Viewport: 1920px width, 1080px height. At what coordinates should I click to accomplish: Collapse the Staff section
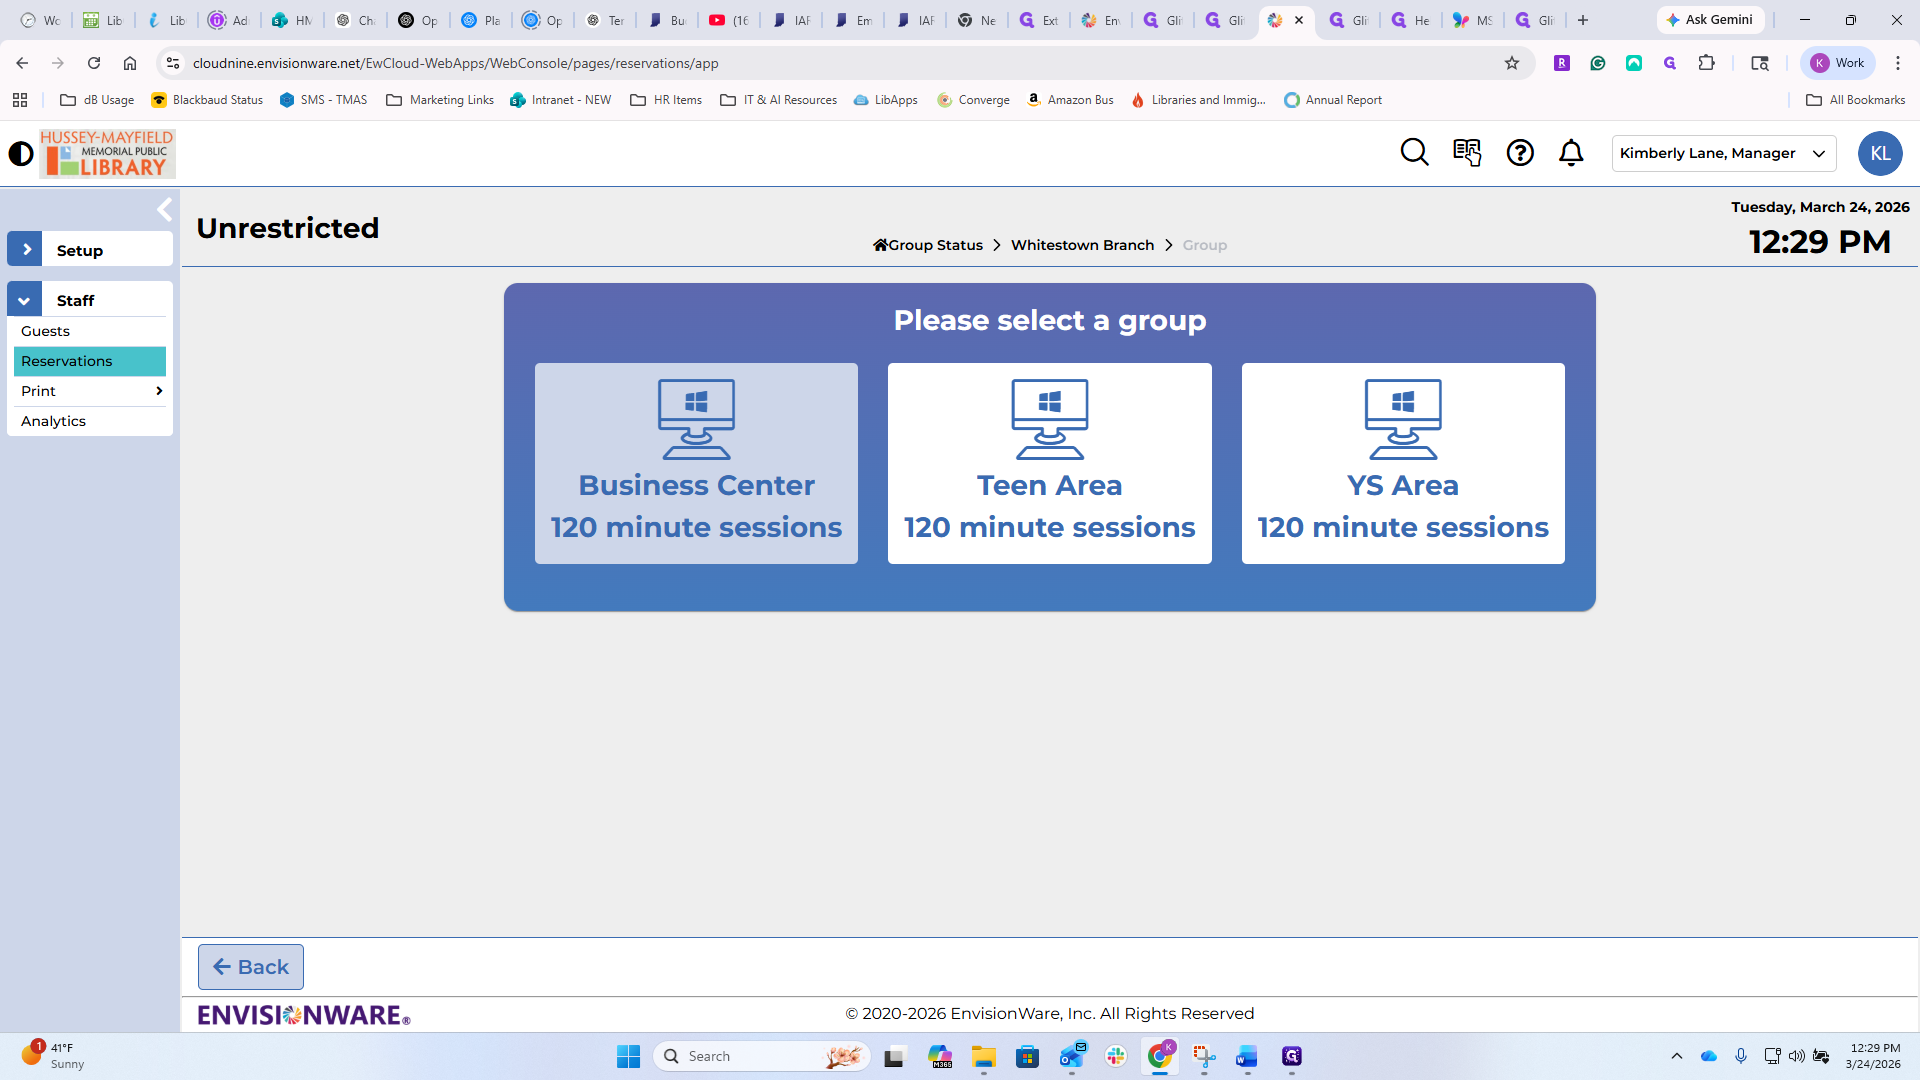pos(25,300)
